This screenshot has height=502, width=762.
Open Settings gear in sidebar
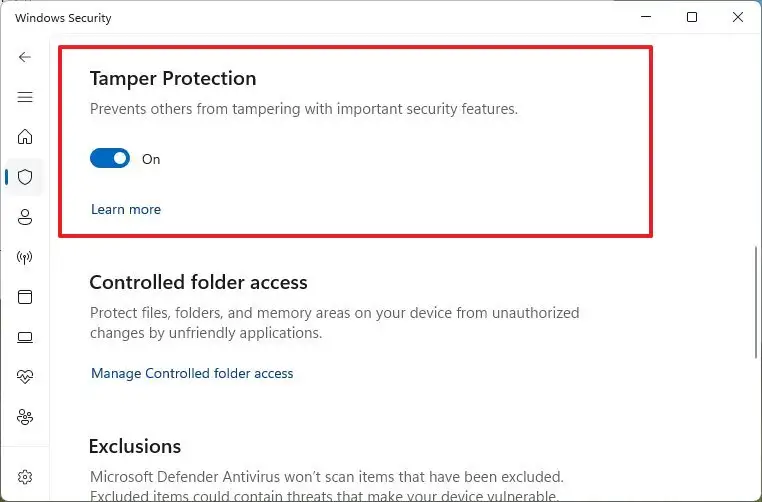click(x=25, y=477)
